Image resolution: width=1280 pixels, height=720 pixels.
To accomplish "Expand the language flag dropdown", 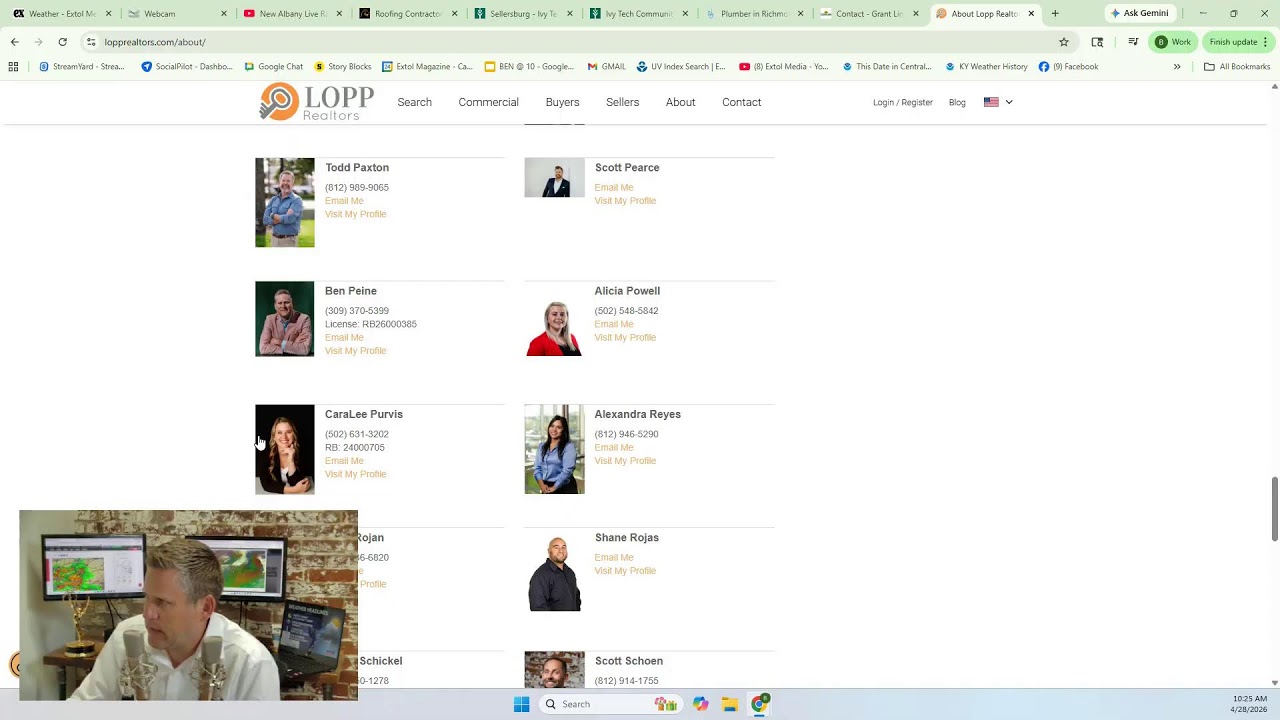I will (x=998, y=102).
